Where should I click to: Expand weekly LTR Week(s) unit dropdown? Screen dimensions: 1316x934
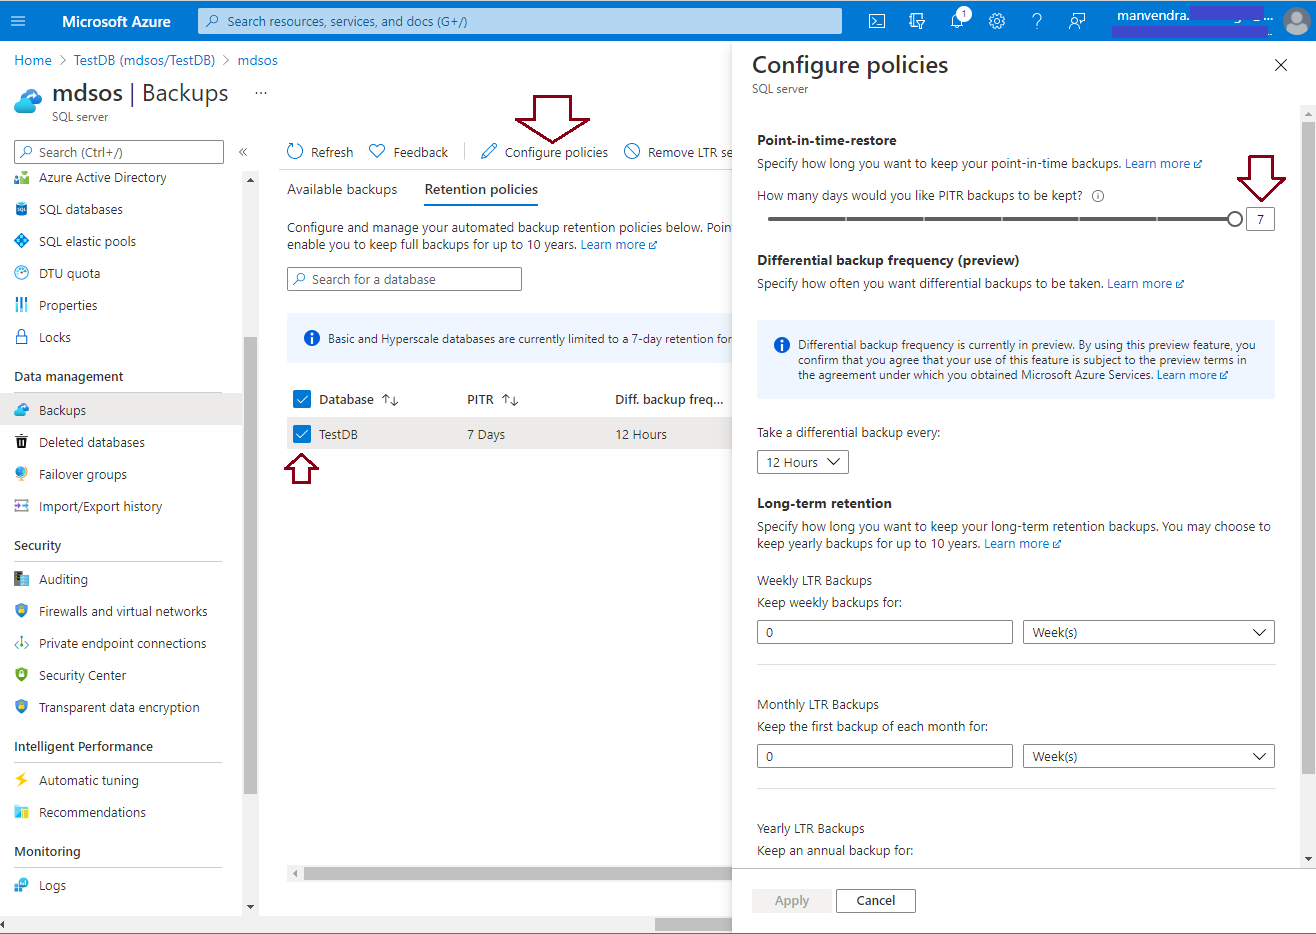[x=1148, y=632]
